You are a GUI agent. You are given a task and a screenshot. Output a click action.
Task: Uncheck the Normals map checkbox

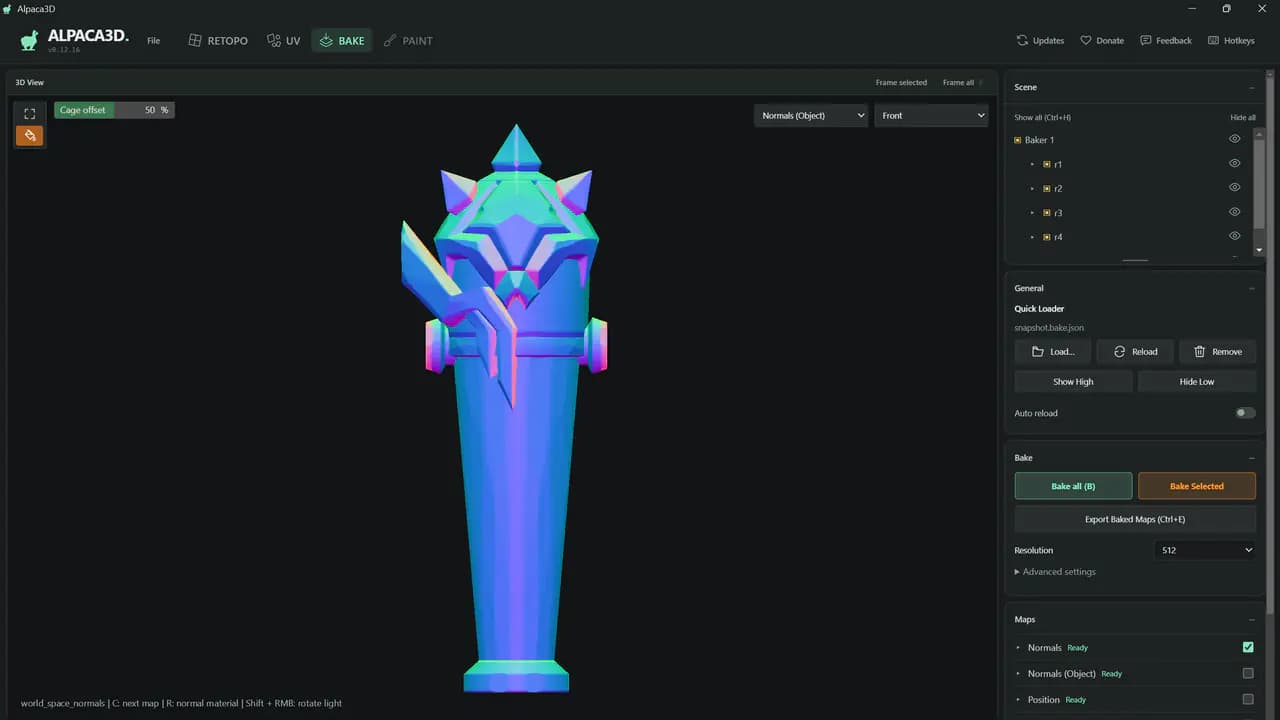(x=1248, y=647)
